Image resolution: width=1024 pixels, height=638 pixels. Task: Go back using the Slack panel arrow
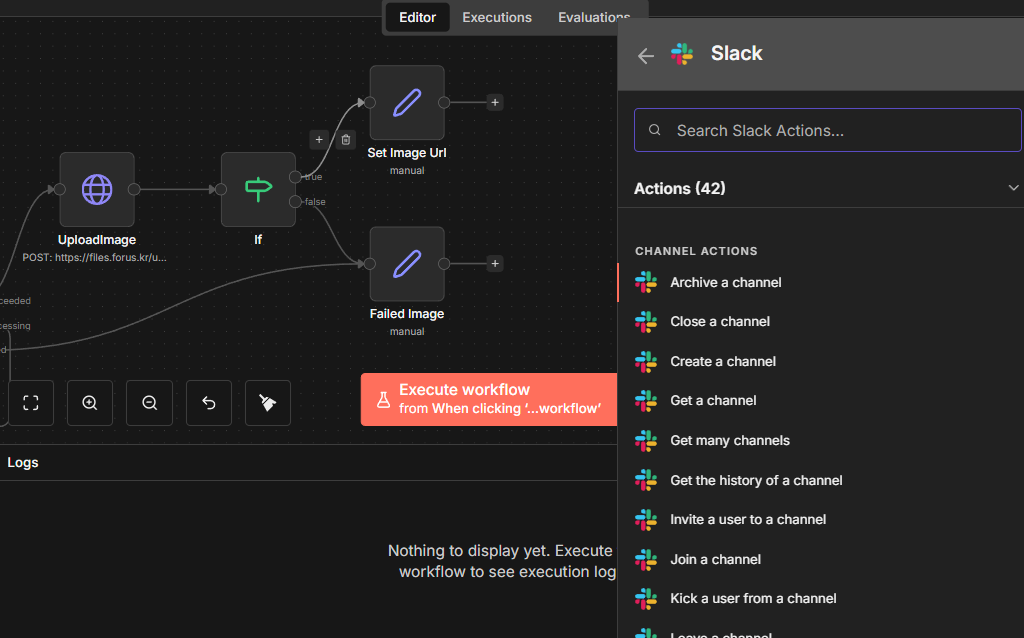tap(646, 56)
